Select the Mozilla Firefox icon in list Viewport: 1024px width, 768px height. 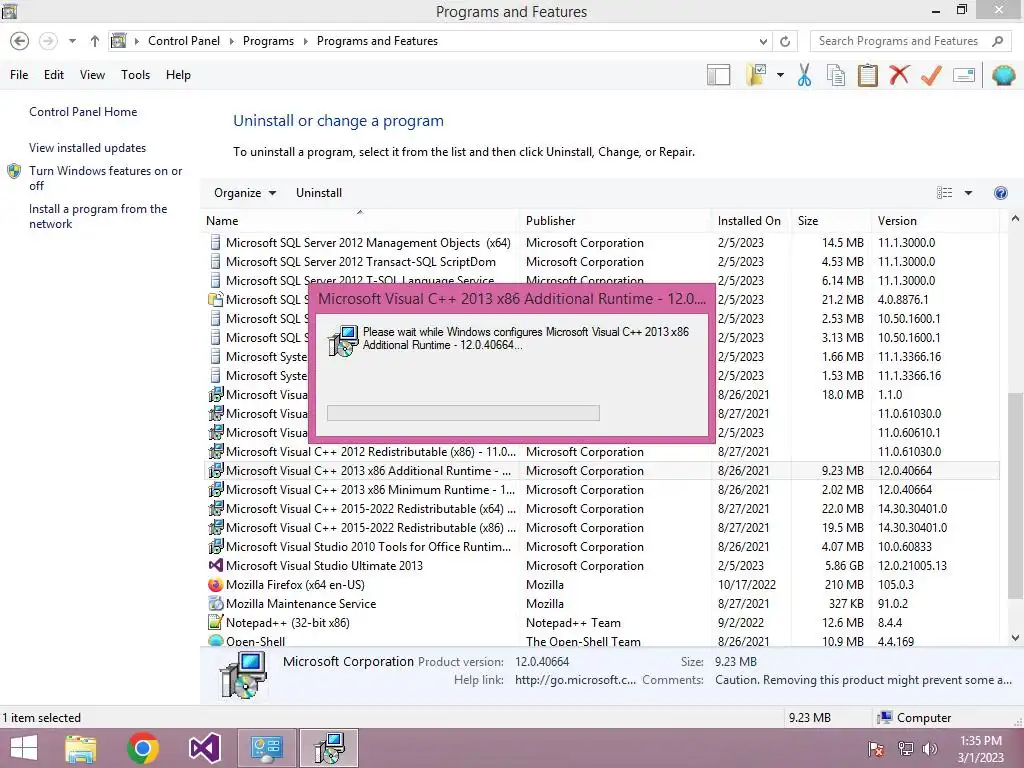pyautogui.click(x=215, y=584)
